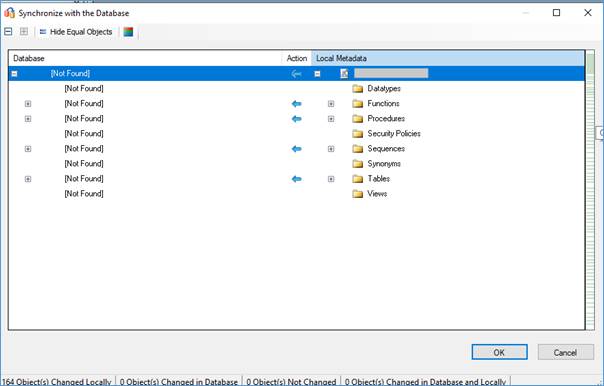
Task: Expand database node opposite Functions
Action: click(28, 104)
